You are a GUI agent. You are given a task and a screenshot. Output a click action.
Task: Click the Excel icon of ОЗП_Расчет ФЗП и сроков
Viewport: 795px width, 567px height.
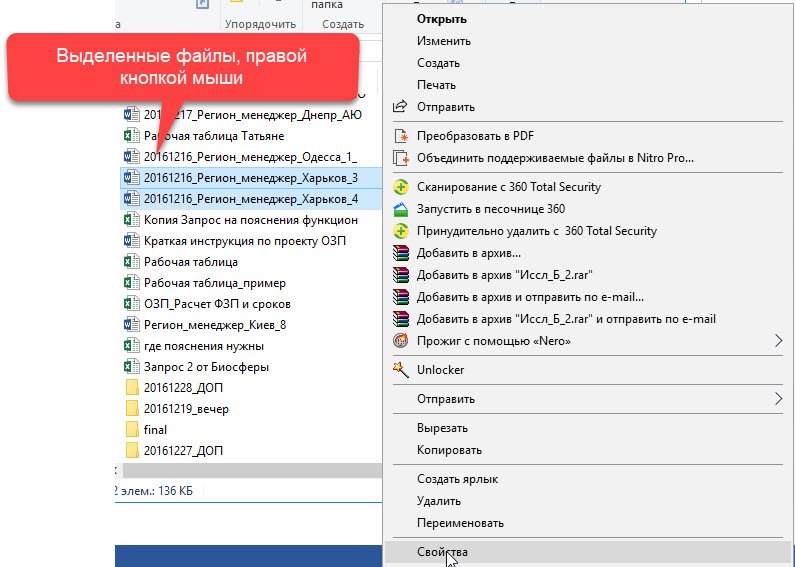point(129,304)
